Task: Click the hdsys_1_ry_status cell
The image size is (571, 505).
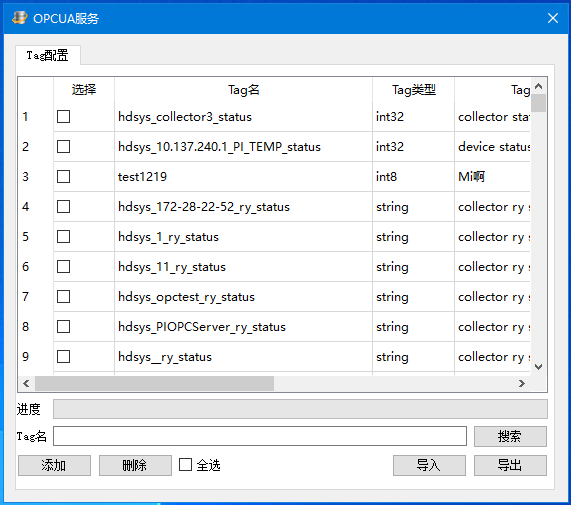Action: click(243, 237)
